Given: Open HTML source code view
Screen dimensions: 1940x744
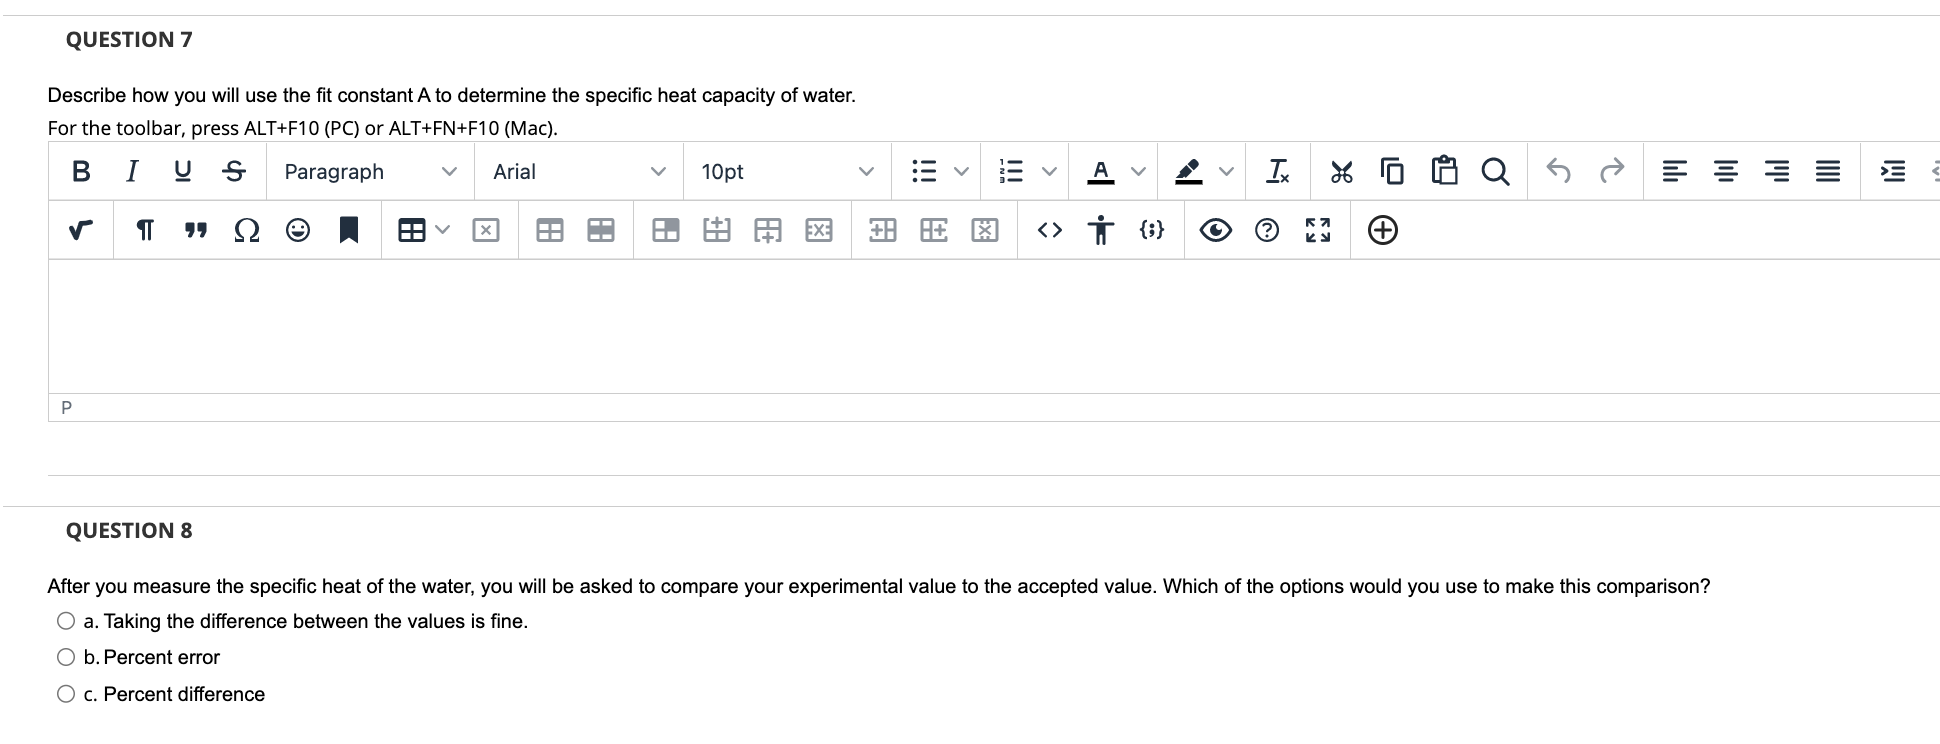Looking at the screenshot, I should [1049, 231].
